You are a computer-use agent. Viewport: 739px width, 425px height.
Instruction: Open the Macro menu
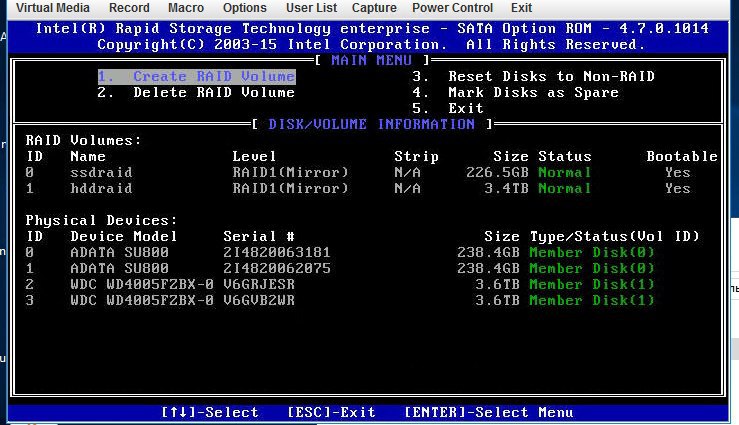[186, 8]
